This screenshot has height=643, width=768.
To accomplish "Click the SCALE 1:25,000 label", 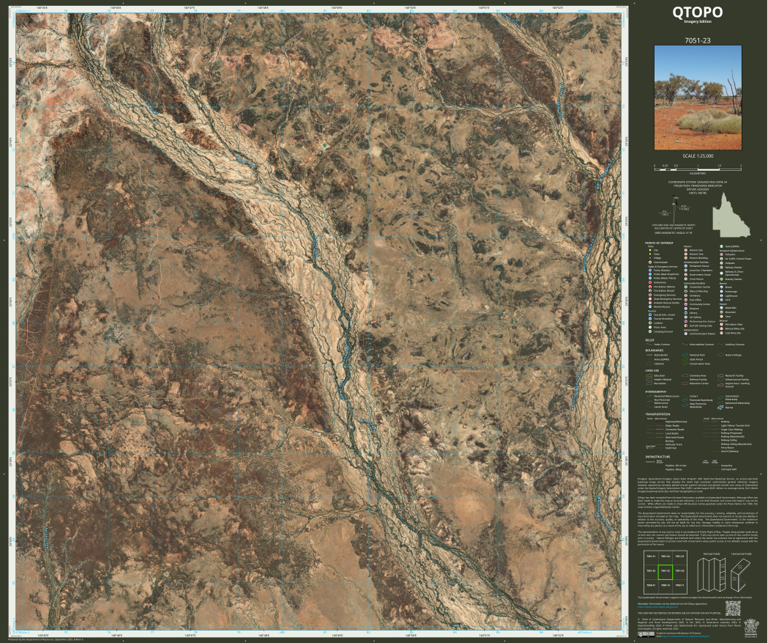I will [x=698, y=156].
